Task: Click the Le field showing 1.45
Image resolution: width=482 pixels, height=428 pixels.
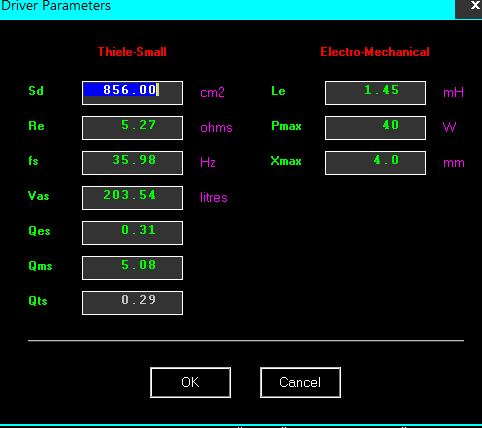Action: coord(375,93)
